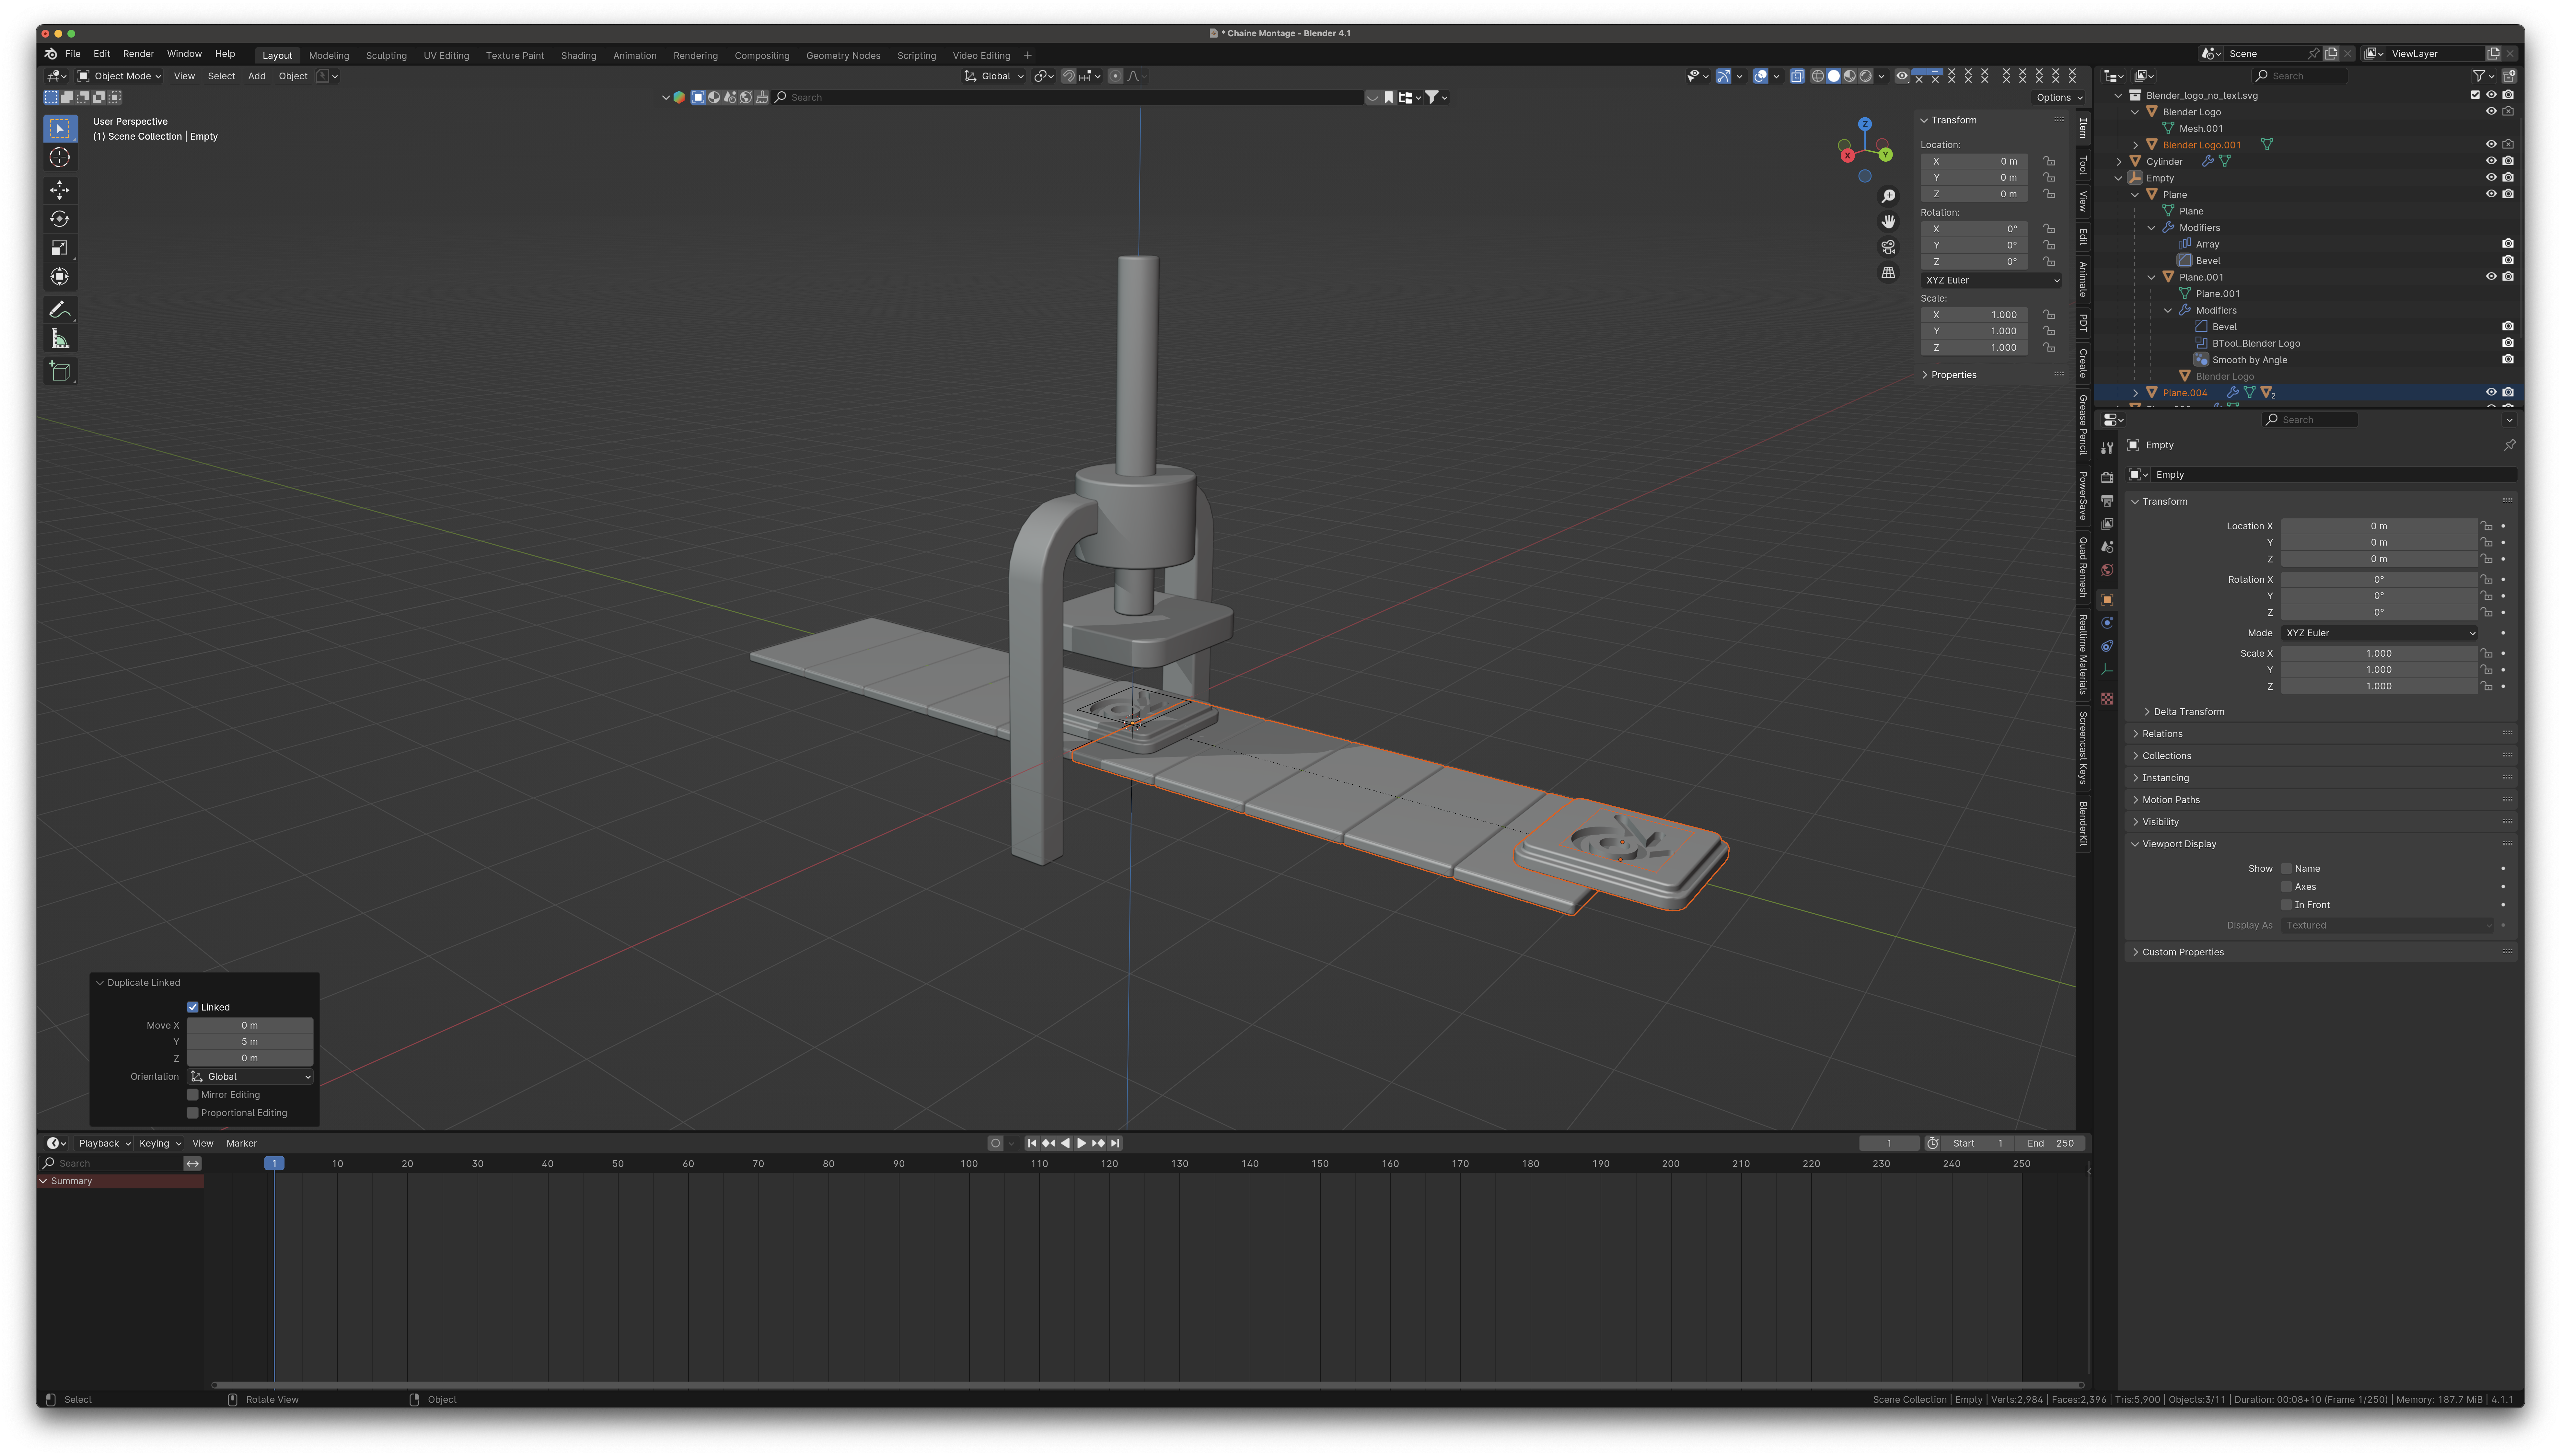Viewport: 2561px width, 1456px height.
Task: Open the Output properties tab icon
Action: tap(2107, 501)
